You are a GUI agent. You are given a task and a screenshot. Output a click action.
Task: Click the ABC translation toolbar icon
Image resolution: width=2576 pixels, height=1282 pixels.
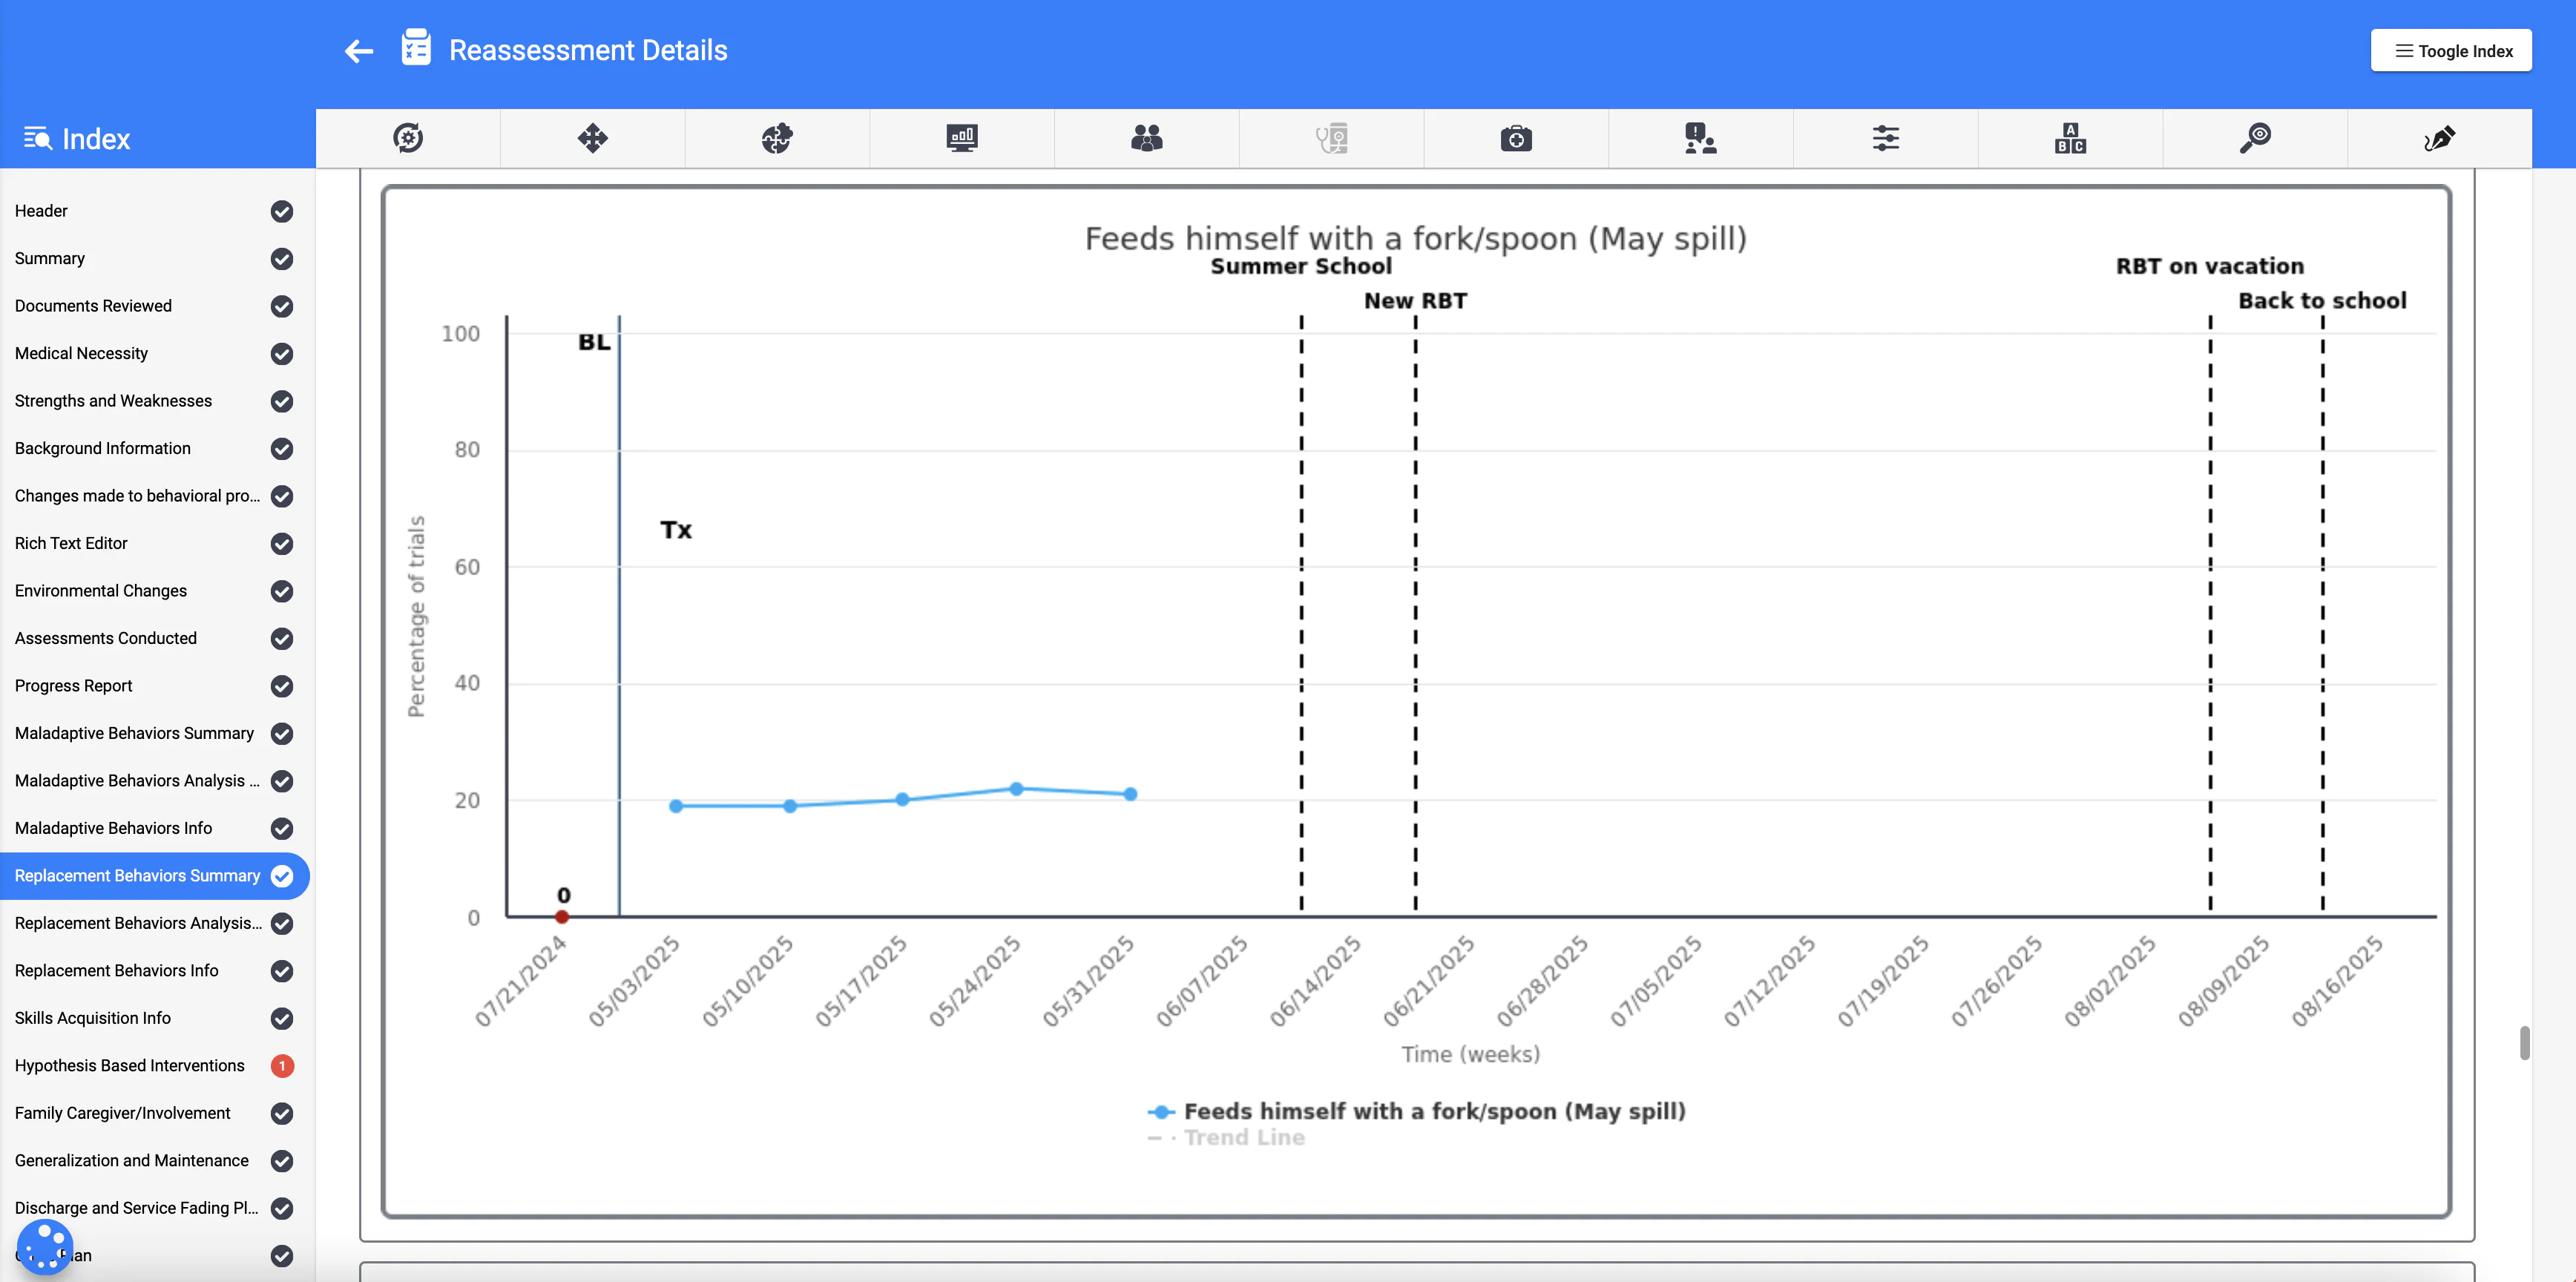2070,138
